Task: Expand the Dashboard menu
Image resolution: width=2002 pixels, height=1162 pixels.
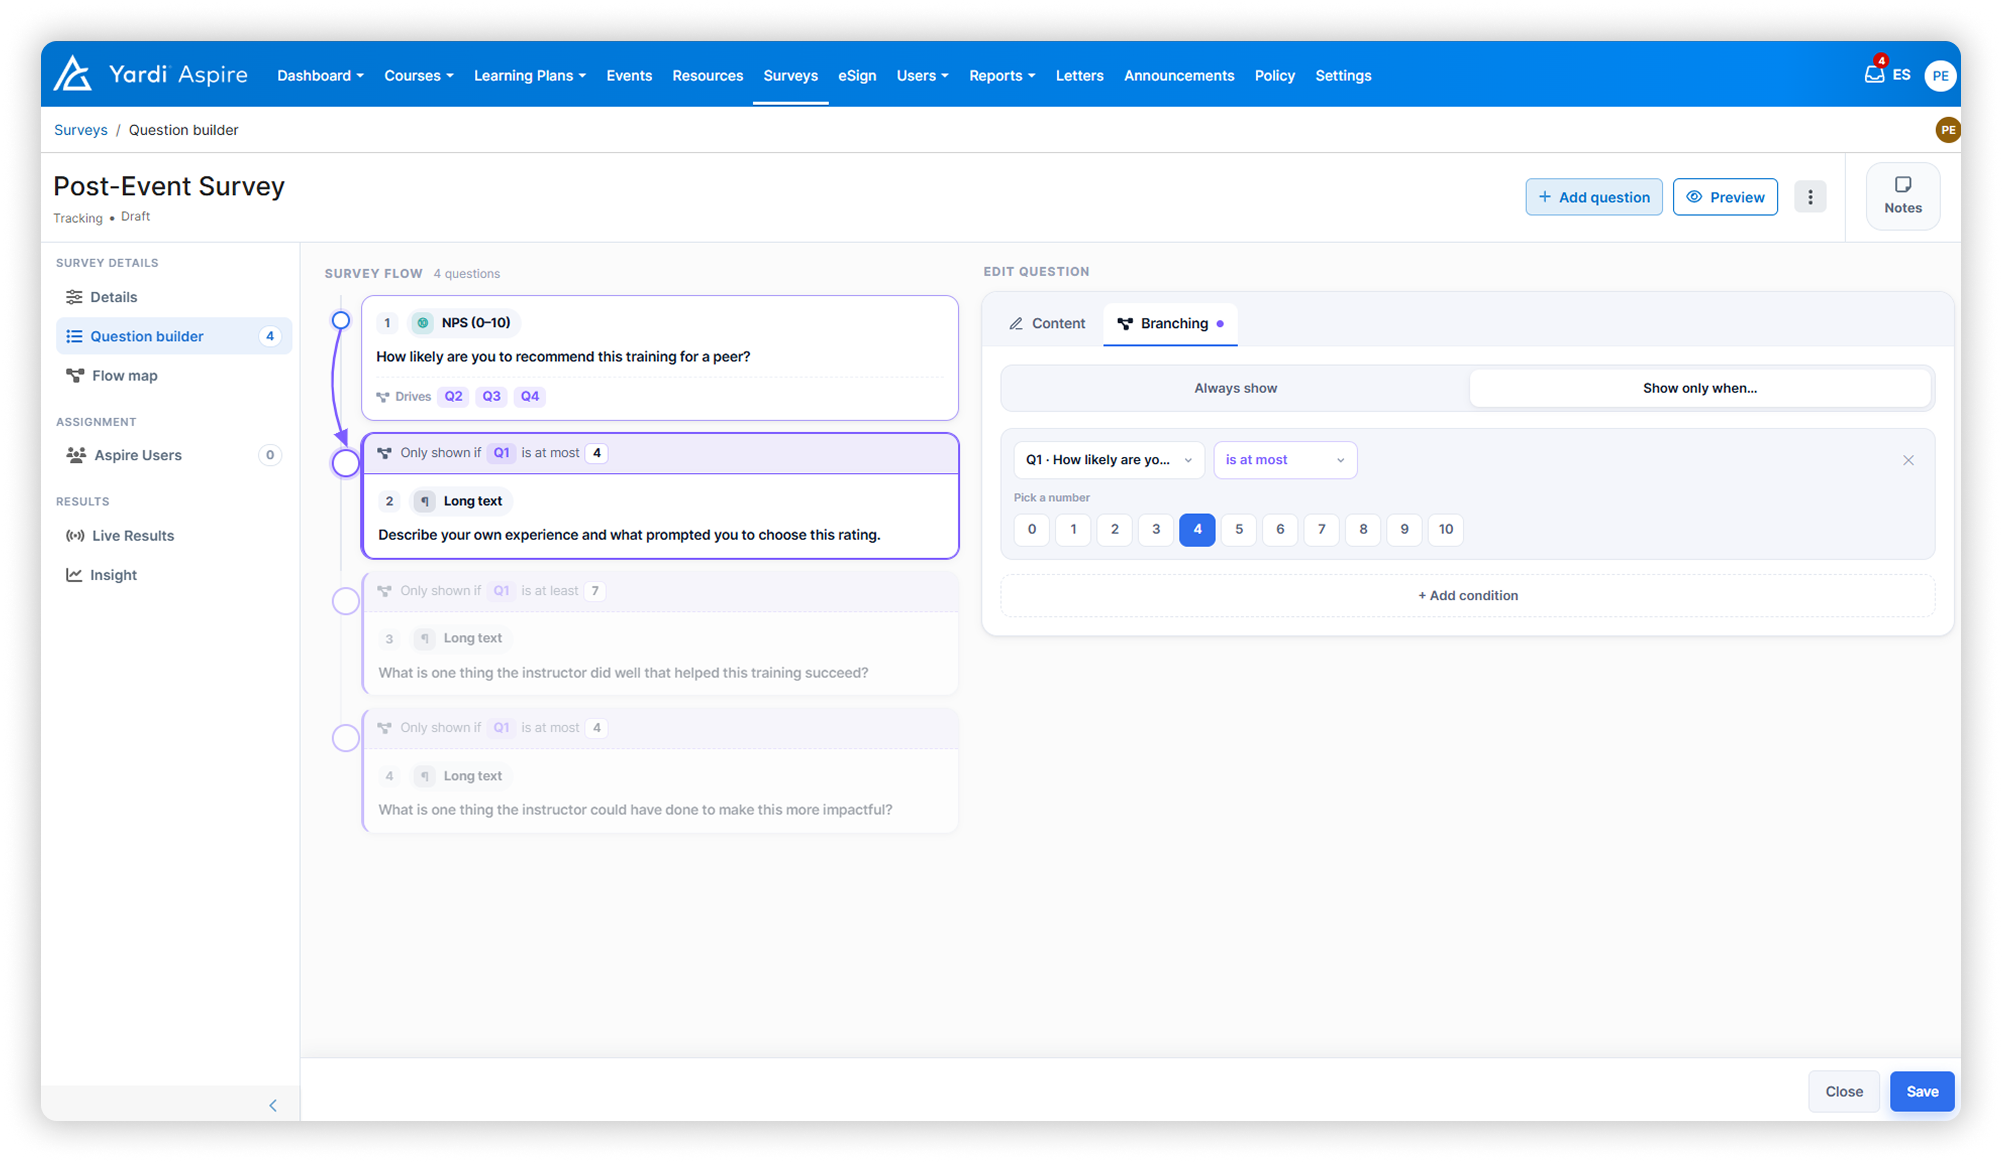Action: [320, 76]
